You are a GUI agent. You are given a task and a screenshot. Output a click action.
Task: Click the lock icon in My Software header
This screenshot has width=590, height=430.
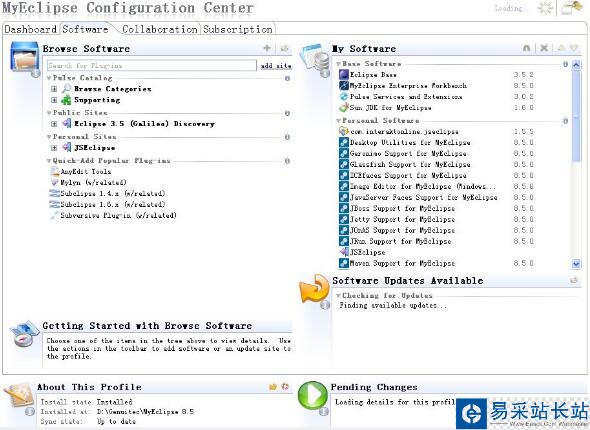527,48
